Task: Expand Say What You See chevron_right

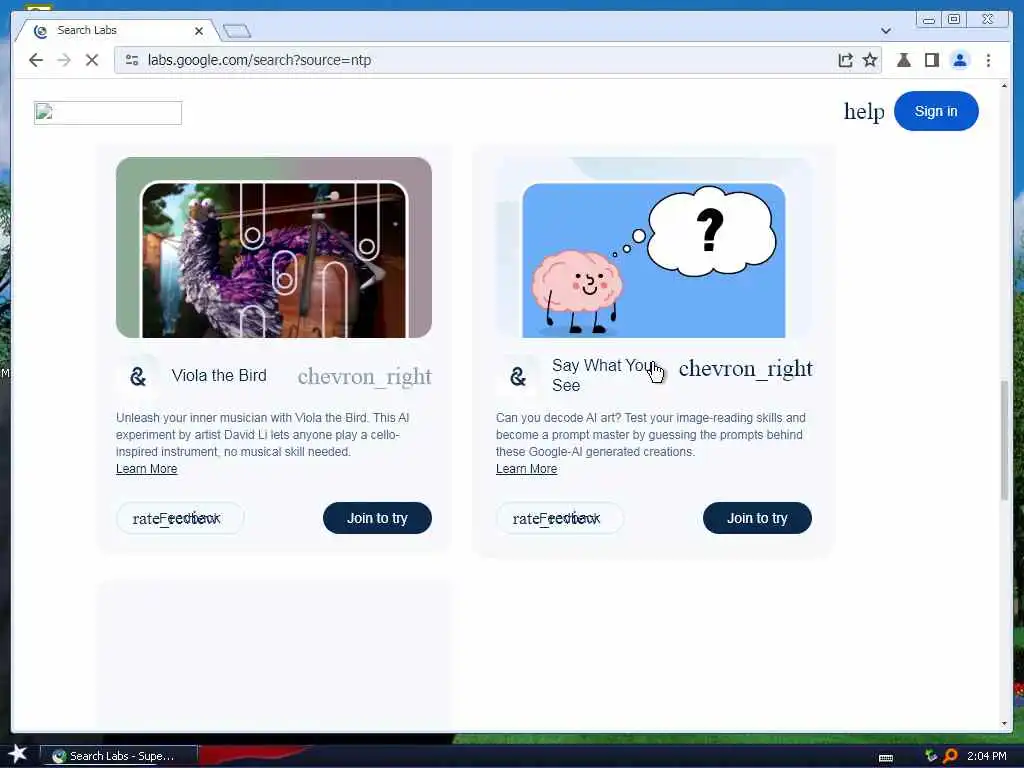Action: (745, 368)
